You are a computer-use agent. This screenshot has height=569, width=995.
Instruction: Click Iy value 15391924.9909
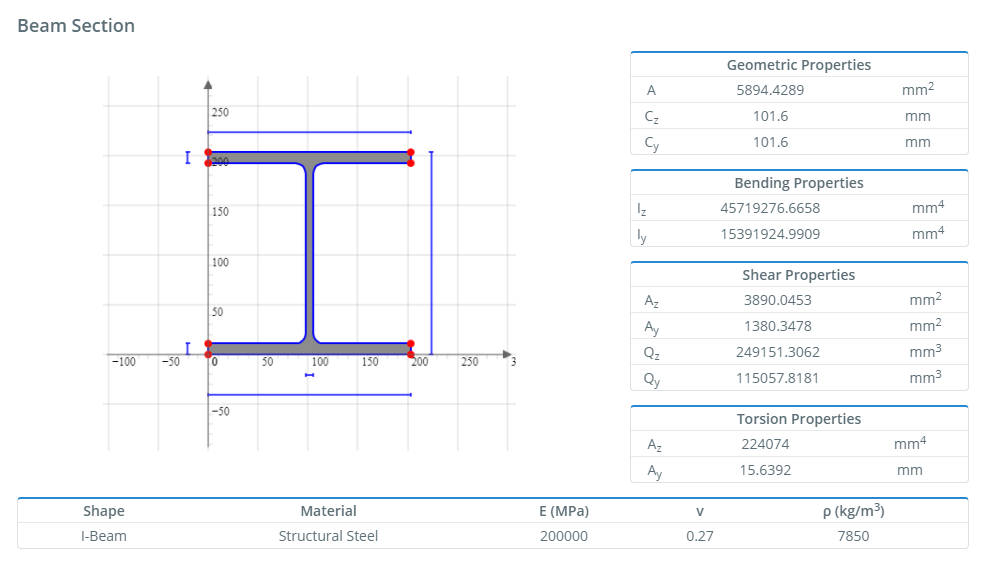[770, 234]
